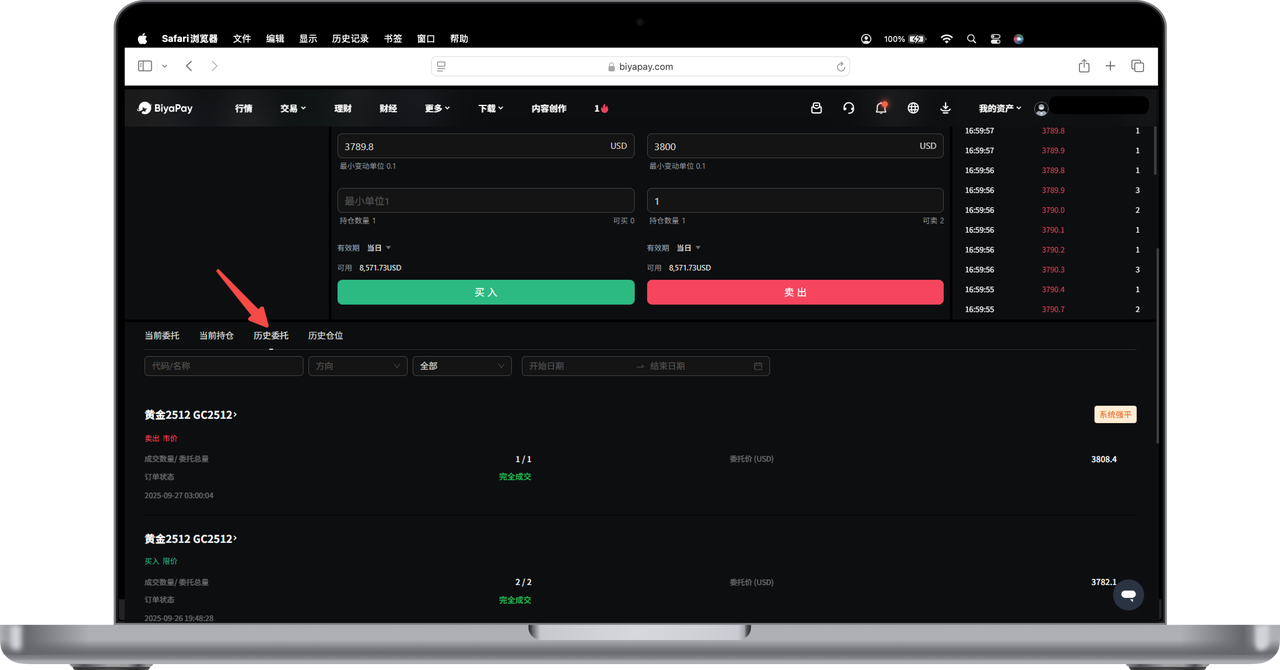This screenshot has height=670, width=1280.
Task: Switch to the 当前持仓 tab
Action: (x=216, y=336)
